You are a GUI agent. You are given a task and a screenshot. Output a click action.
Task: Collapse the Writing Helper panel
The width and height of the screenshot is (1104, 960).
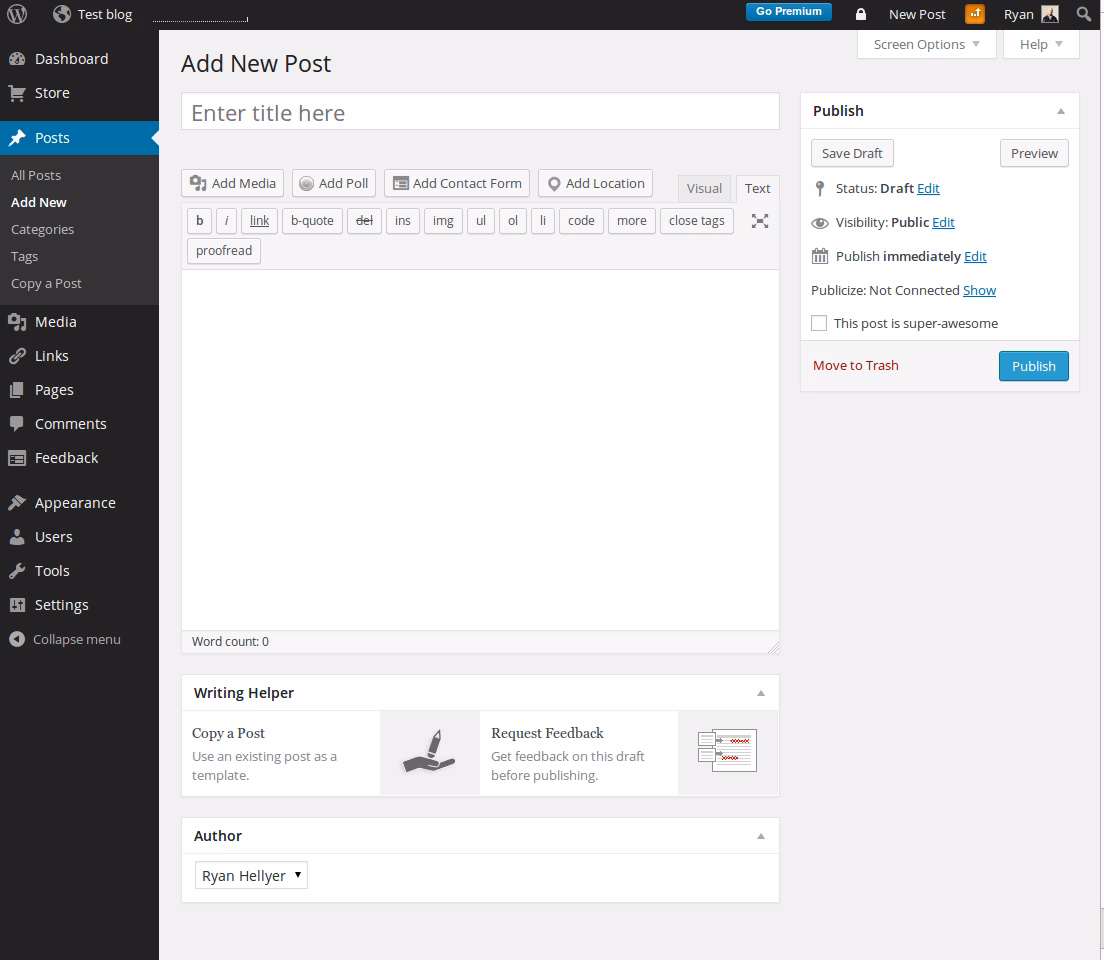(x=760, y=693)
